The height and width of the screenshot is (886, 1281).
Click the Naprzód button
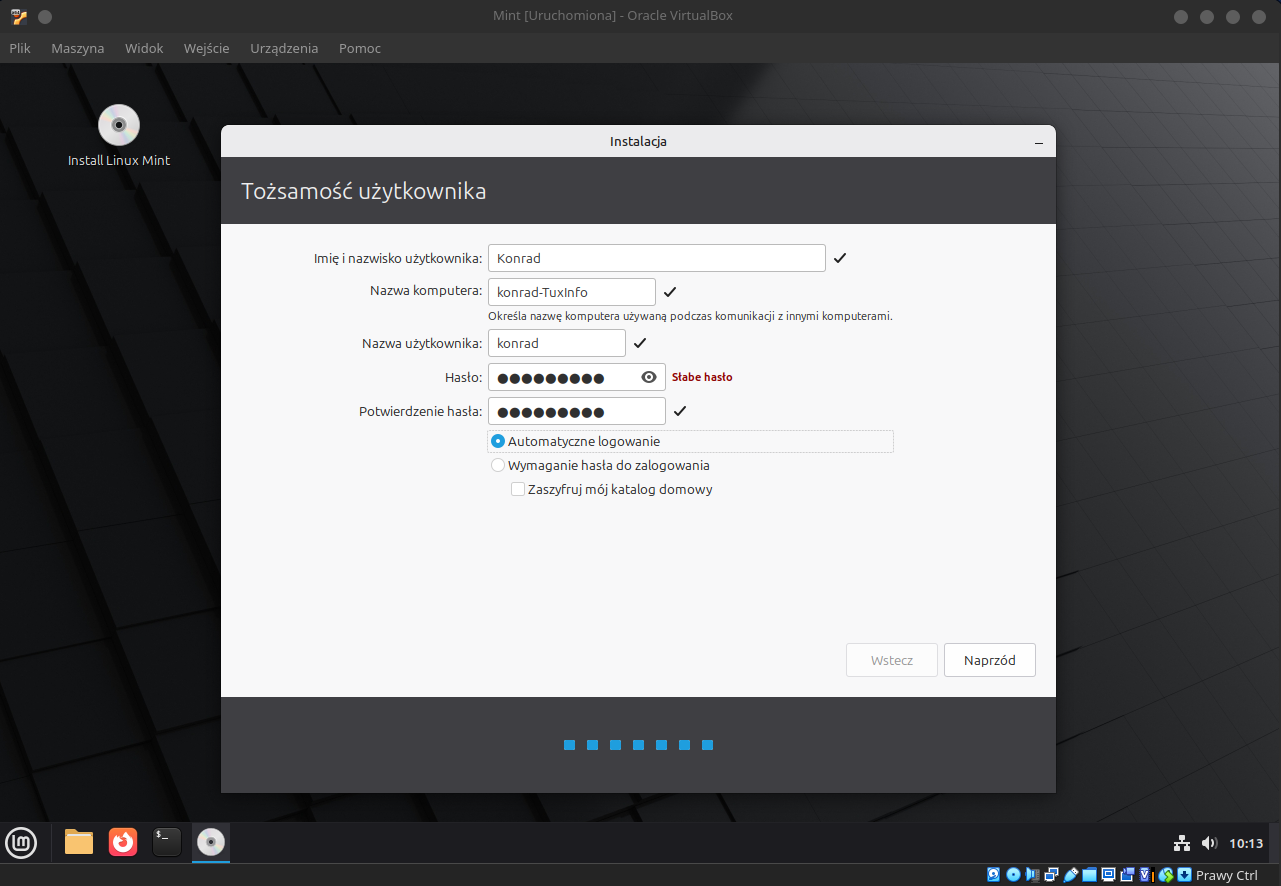point(990,660)
